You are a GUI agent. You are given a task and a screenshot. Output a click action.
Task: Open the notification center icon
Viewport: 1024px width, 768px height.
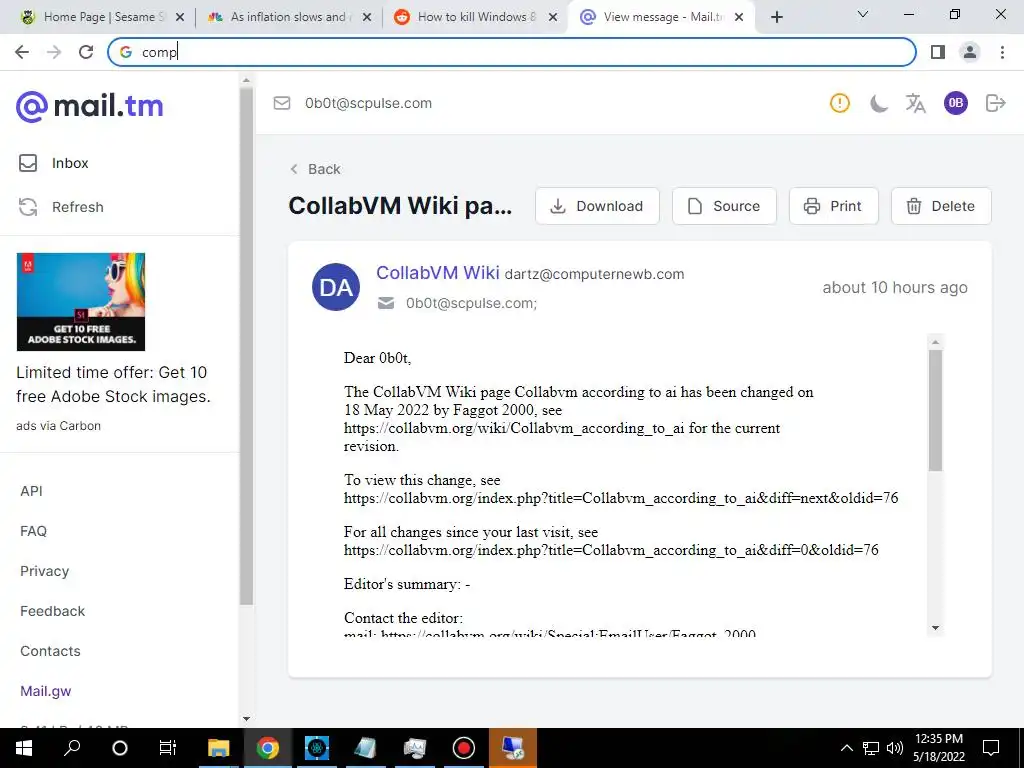tap(991, 748)
